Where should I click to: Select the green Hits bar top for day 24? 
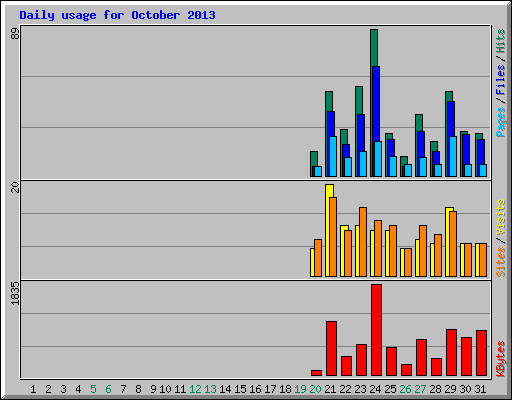pyautogui.click(x=374, y=47)
